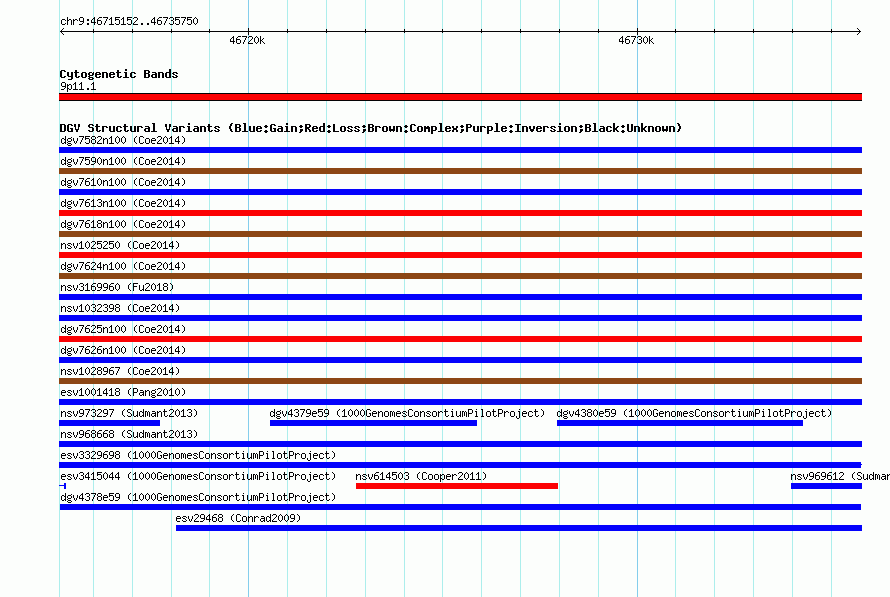Click the blue bar under dgv7582n100
The image size is (890, 597).
(460, 150)
